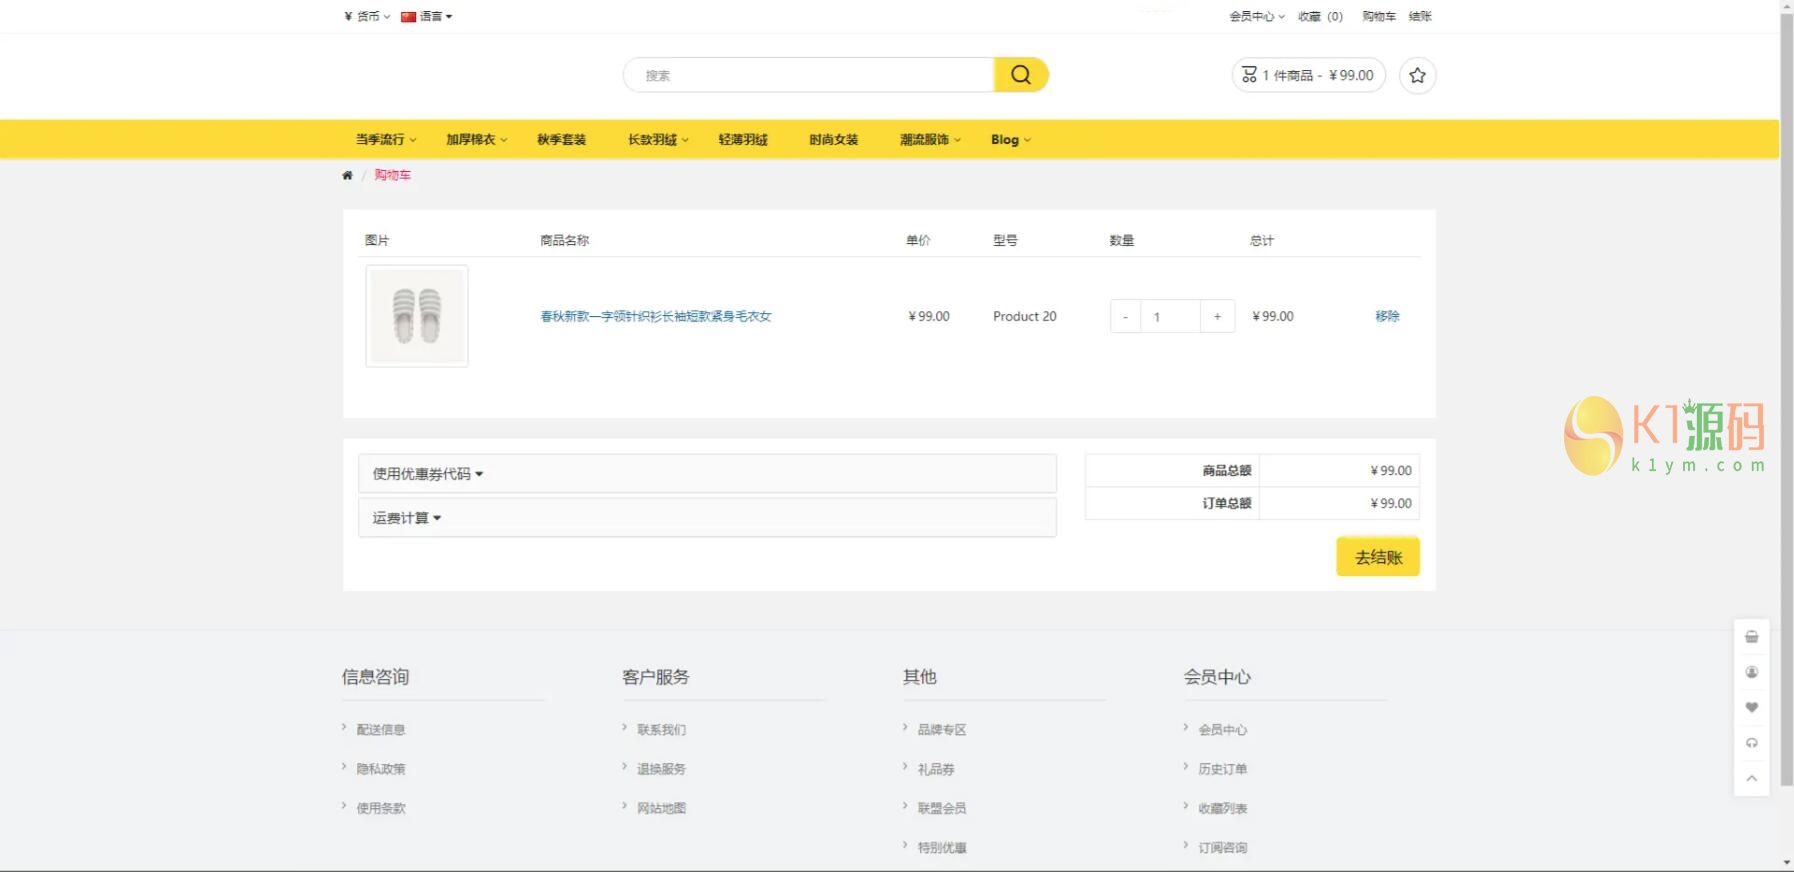Open the 当季流行 navigation menu
This screenshot has height=872, width=1794.
(x=385, y=140)
